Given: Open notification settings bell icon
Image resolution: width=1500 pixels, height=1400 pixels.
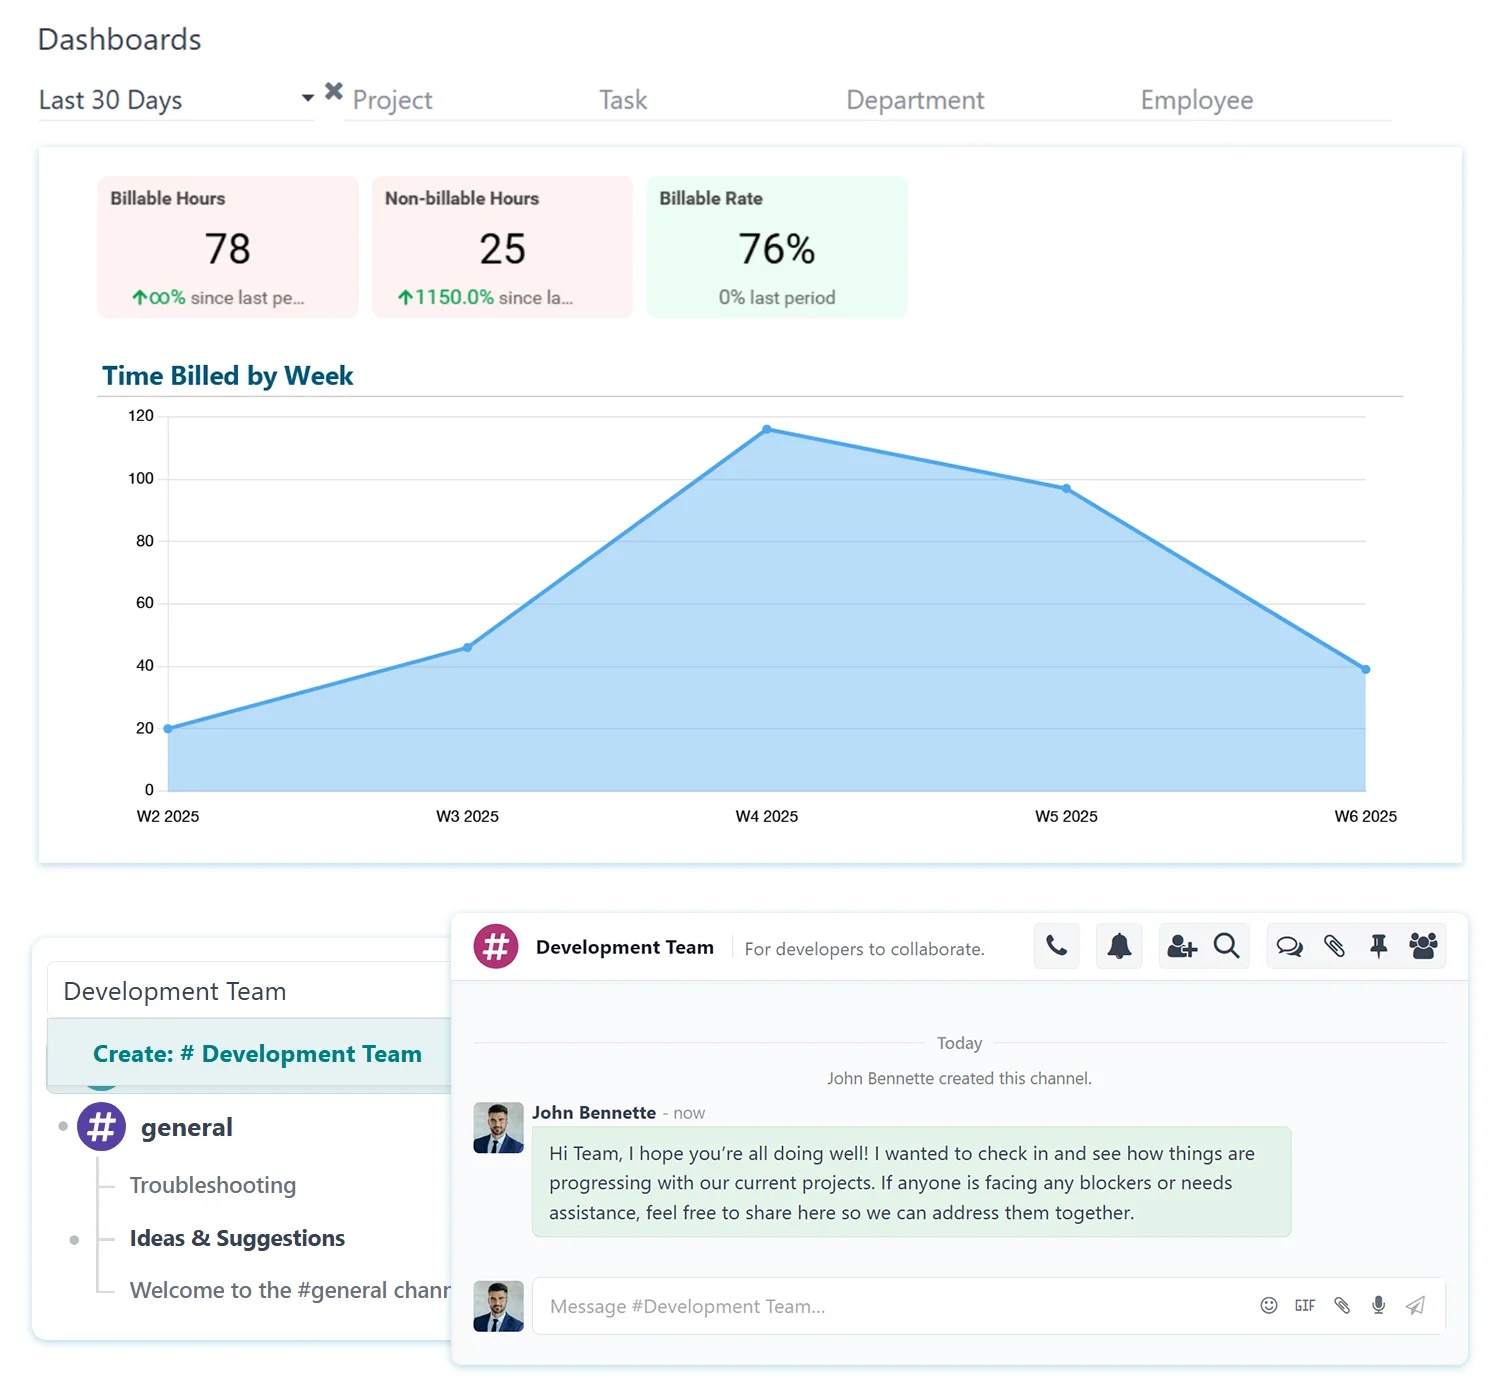Looking at the screenshot, I should pyautogui.click(x=1119, y=946).
